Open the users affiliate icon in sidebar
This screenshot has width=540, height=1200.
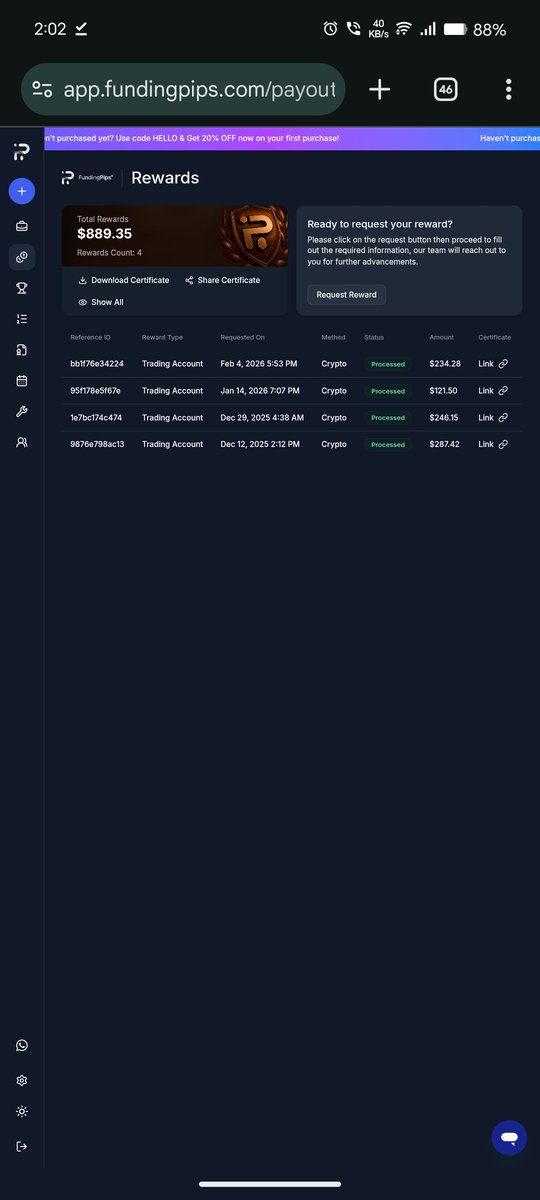point(22,441)
